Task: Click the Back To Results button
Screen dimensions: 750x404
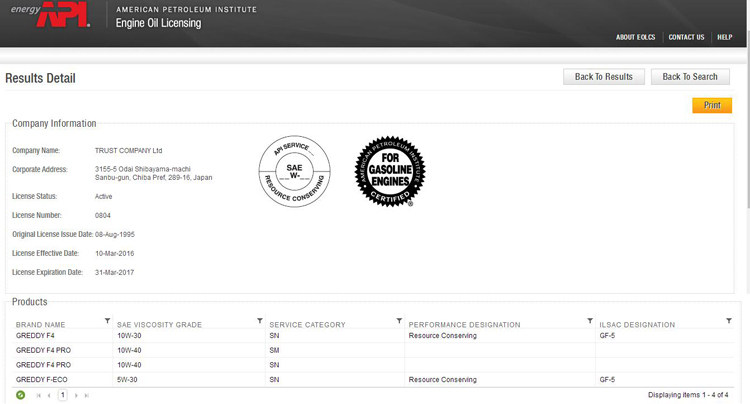Action: point(604,77)
